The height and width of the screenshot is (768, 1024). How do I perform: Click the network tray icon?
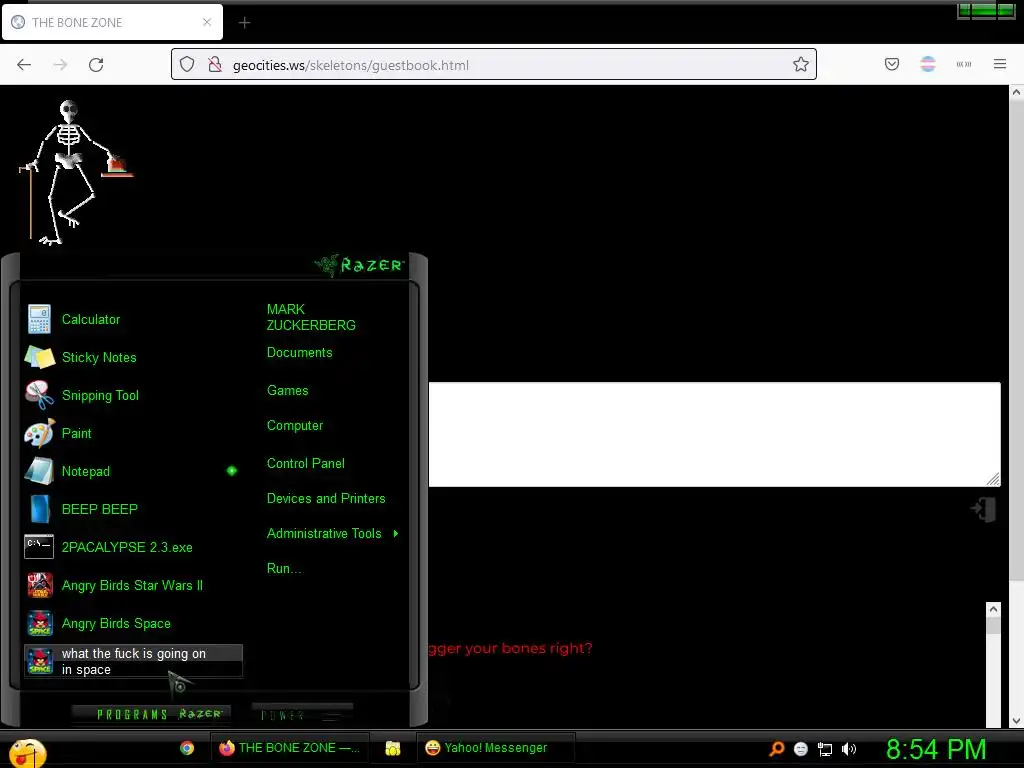[x=825, y=749]
